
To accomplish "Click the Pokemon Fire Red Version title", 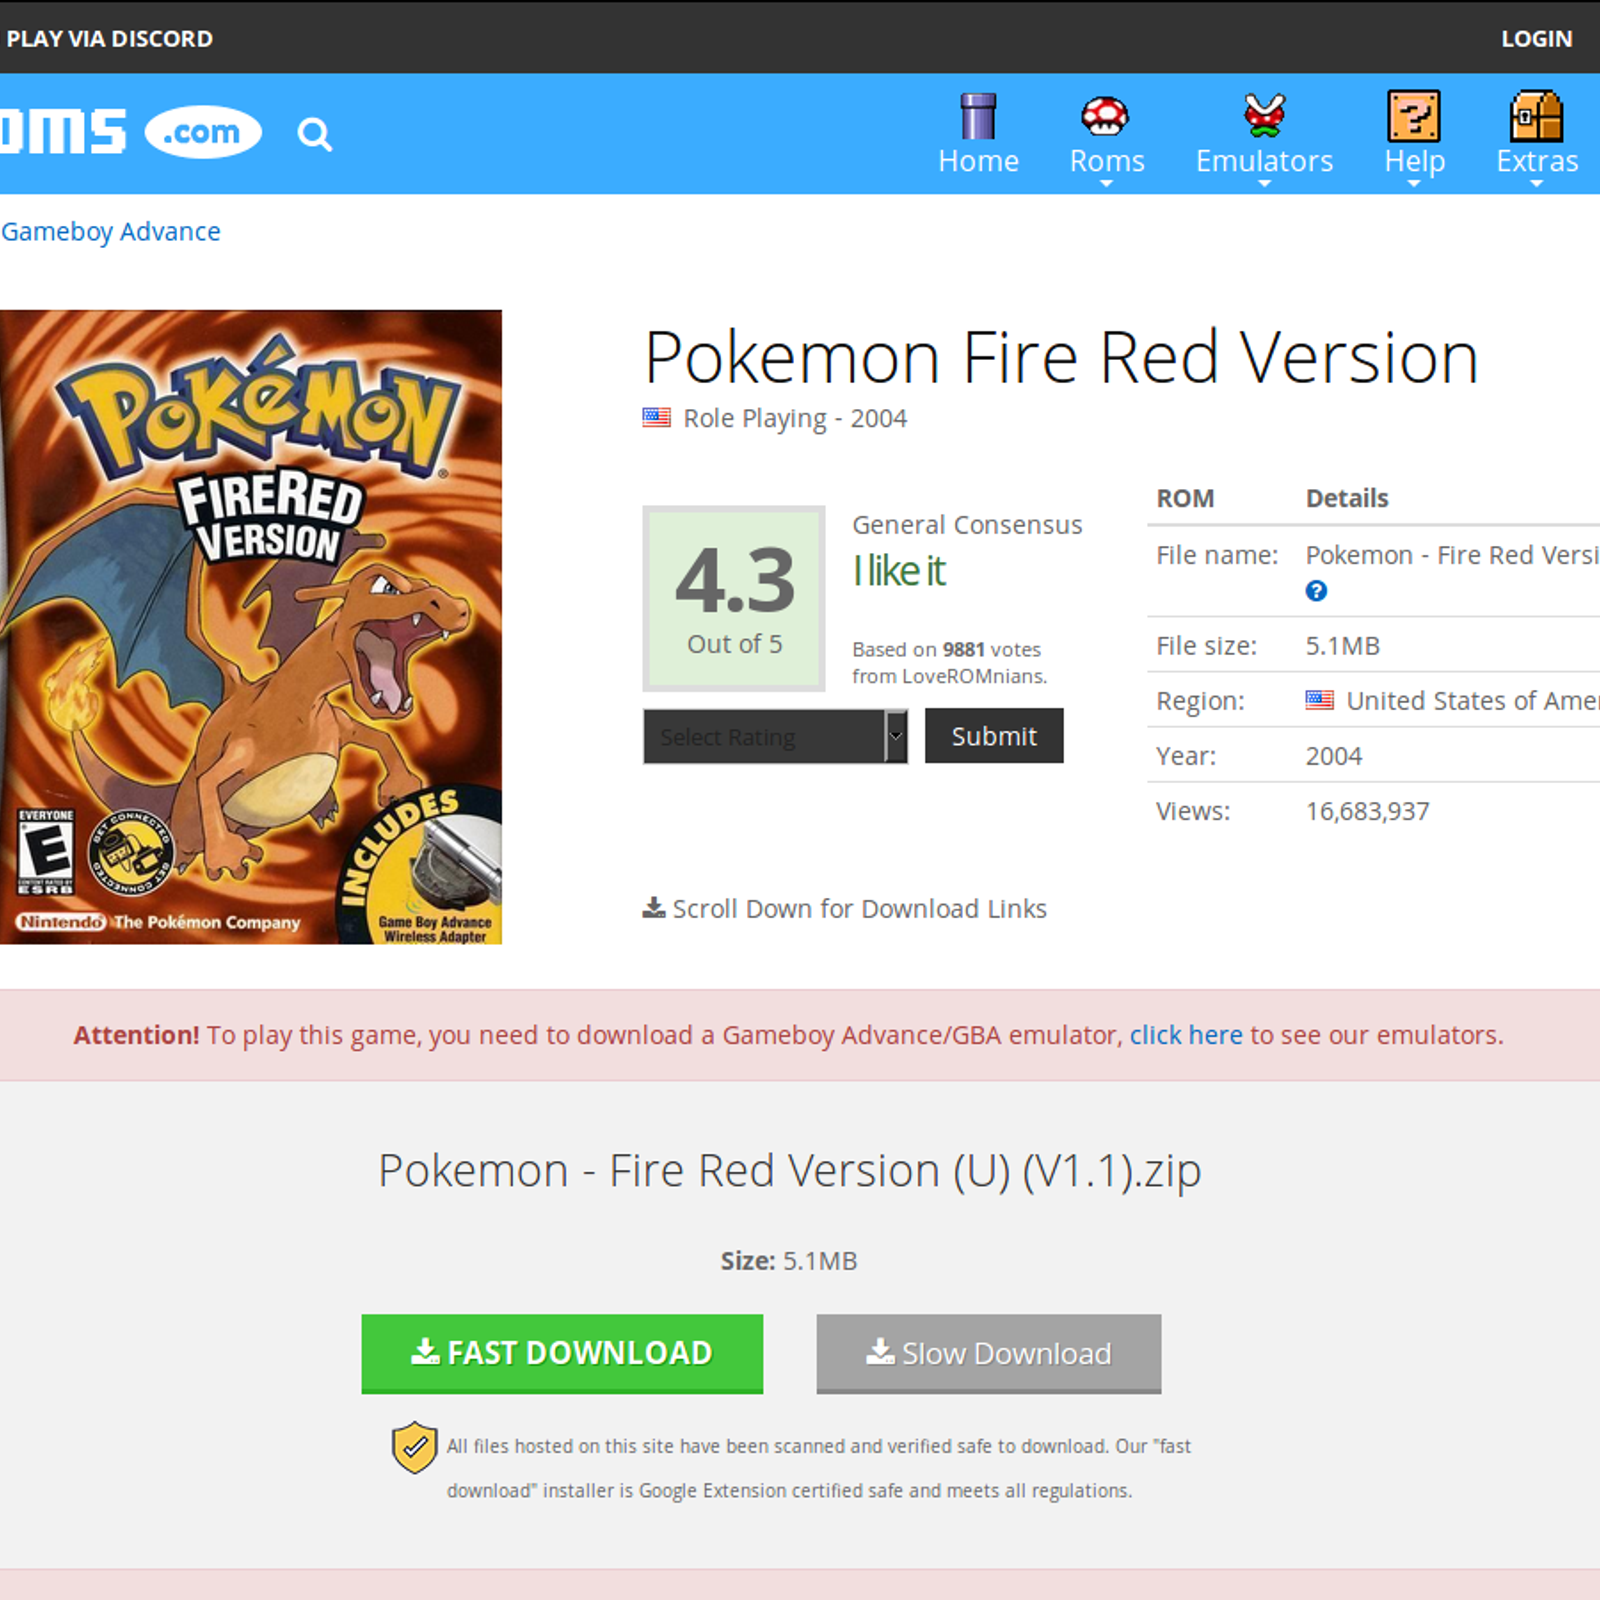I will point(1061,357).
